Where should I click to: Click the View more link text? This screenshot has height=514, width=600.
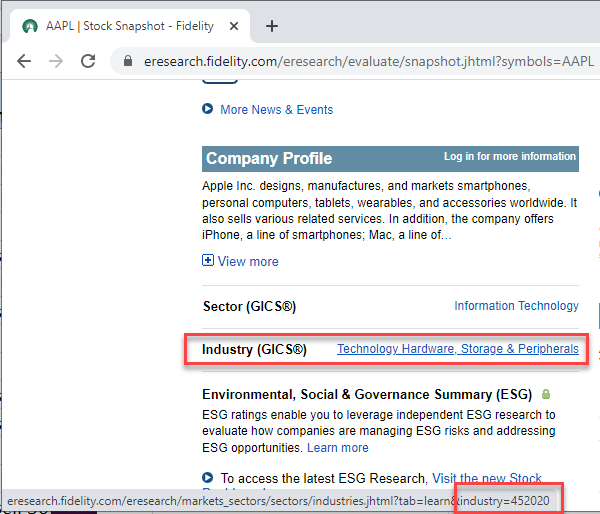pyautogui.click(x=248, y=261)
